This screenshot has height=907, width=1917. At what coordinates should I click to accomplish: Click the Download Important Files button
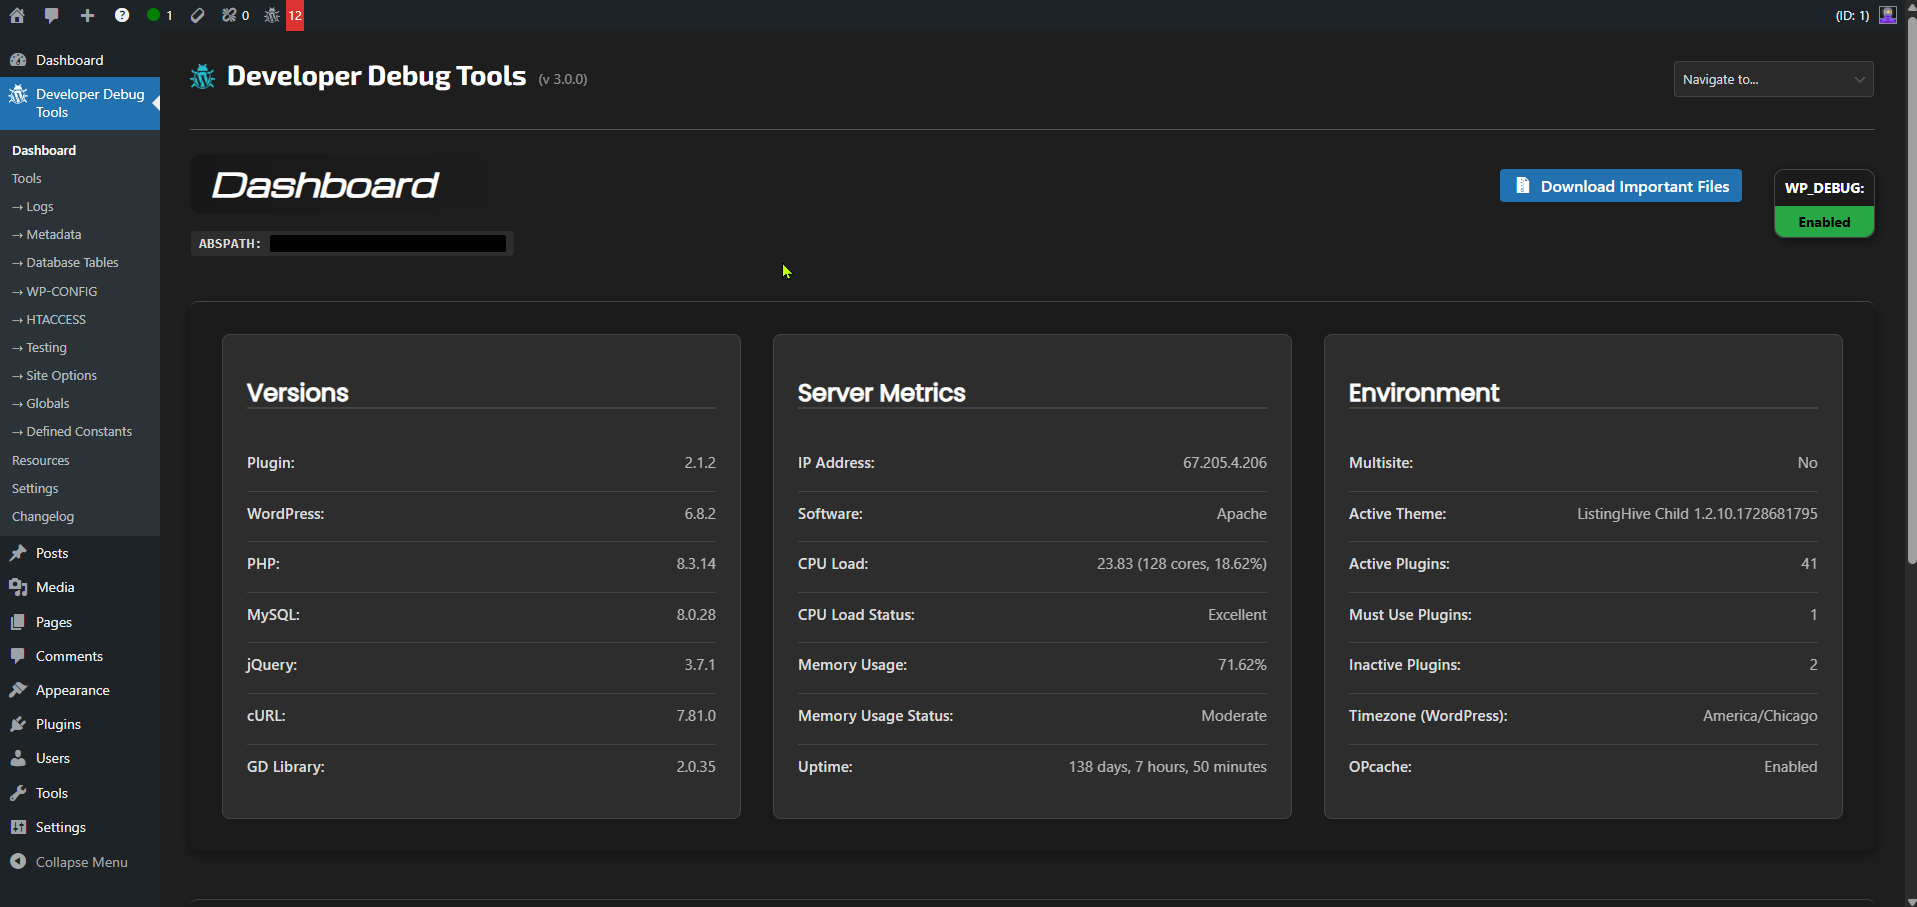[1620, 185]
